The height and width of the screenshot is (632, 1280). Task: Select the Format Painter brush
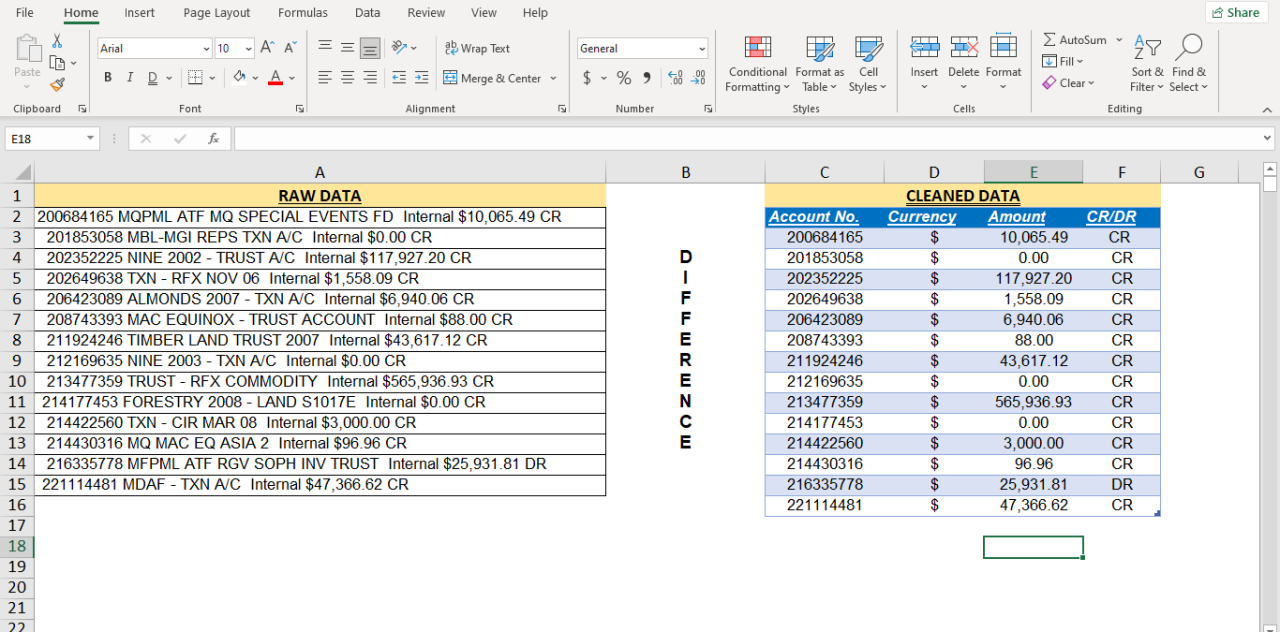coord(57,85)
